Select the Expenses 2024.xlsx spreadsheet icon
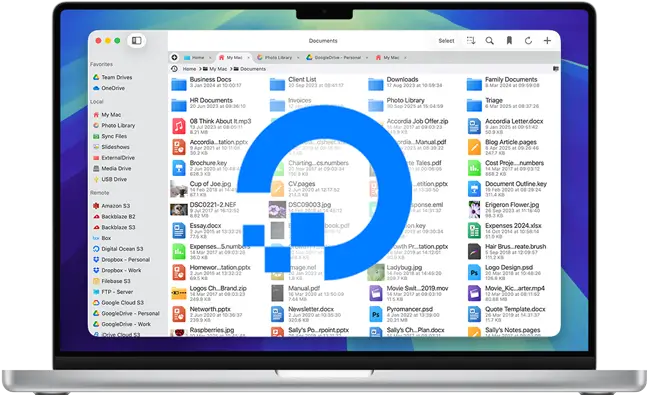 pos(474,230)
